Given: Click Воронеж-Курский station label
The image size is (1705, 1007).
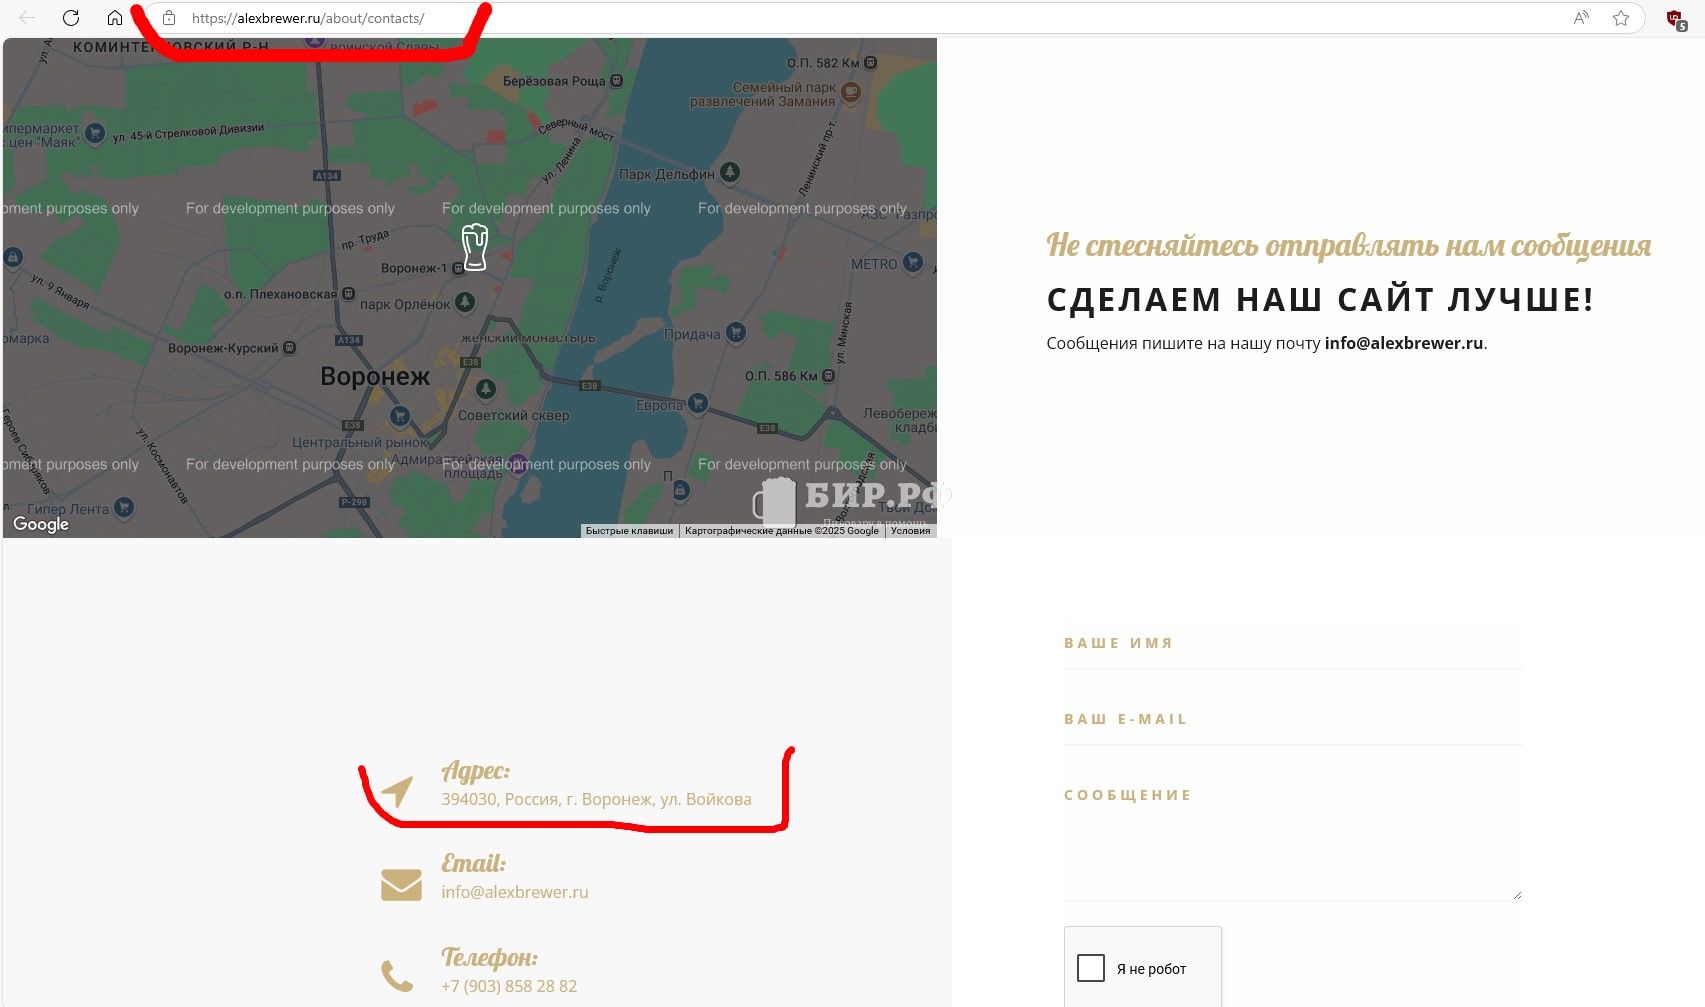Looking at the screenshot, I should click(x=223, y=348).
